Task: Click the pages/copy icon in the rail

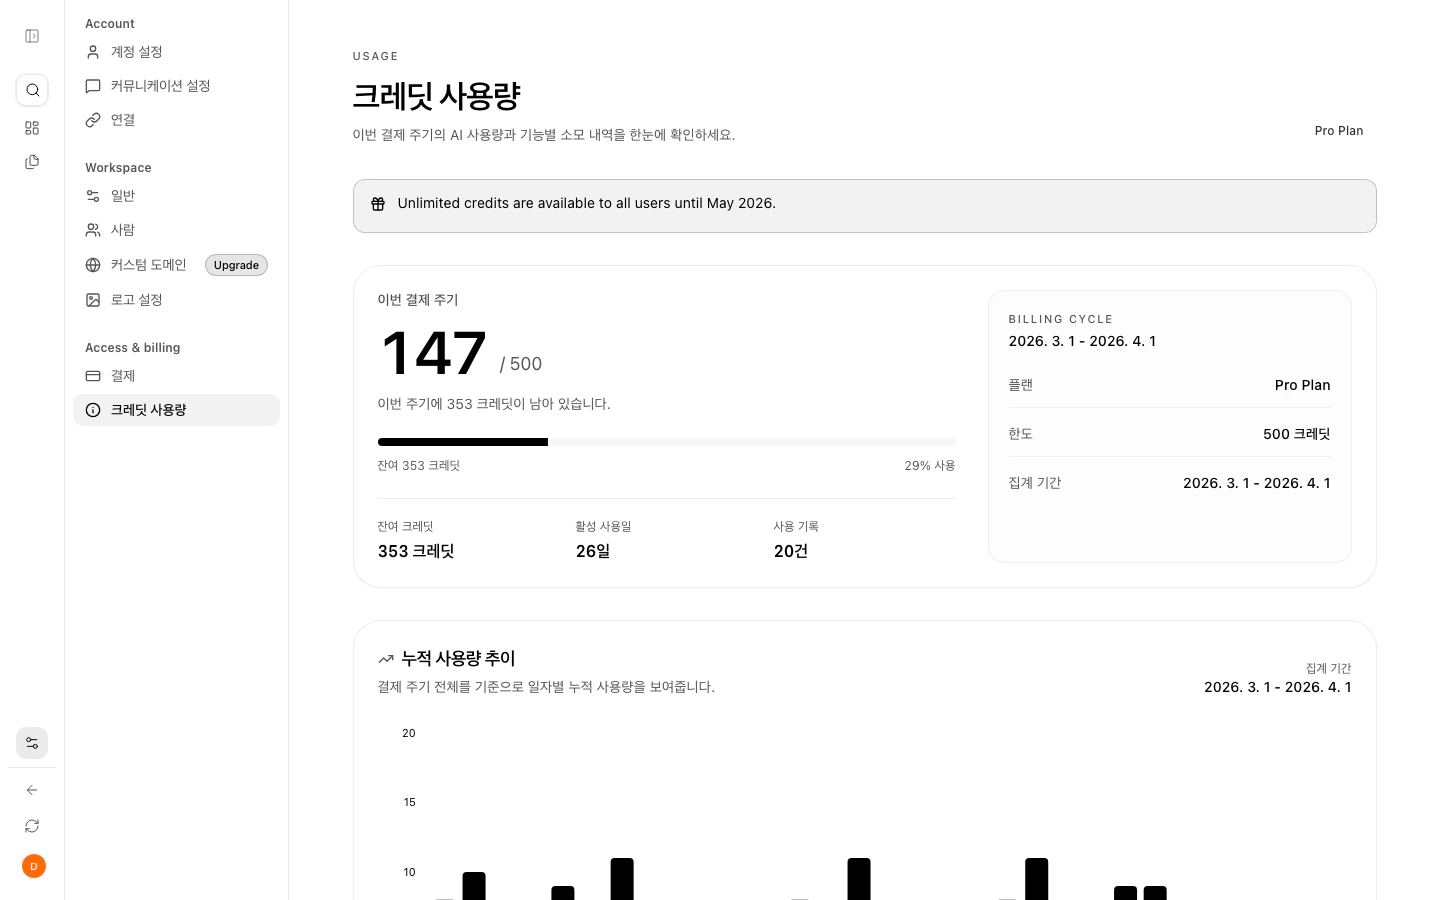Action: tap(32, 161)
